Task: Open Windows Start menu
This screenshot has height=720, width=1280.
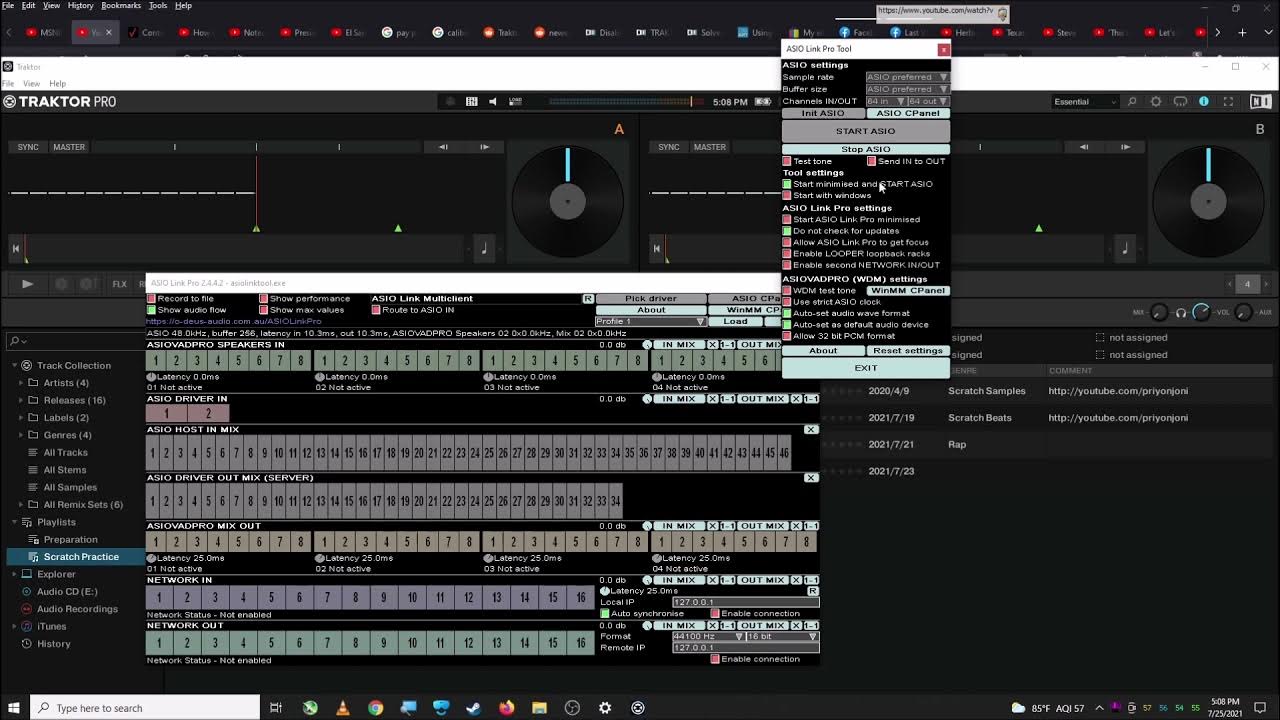Action: (15, 708)
